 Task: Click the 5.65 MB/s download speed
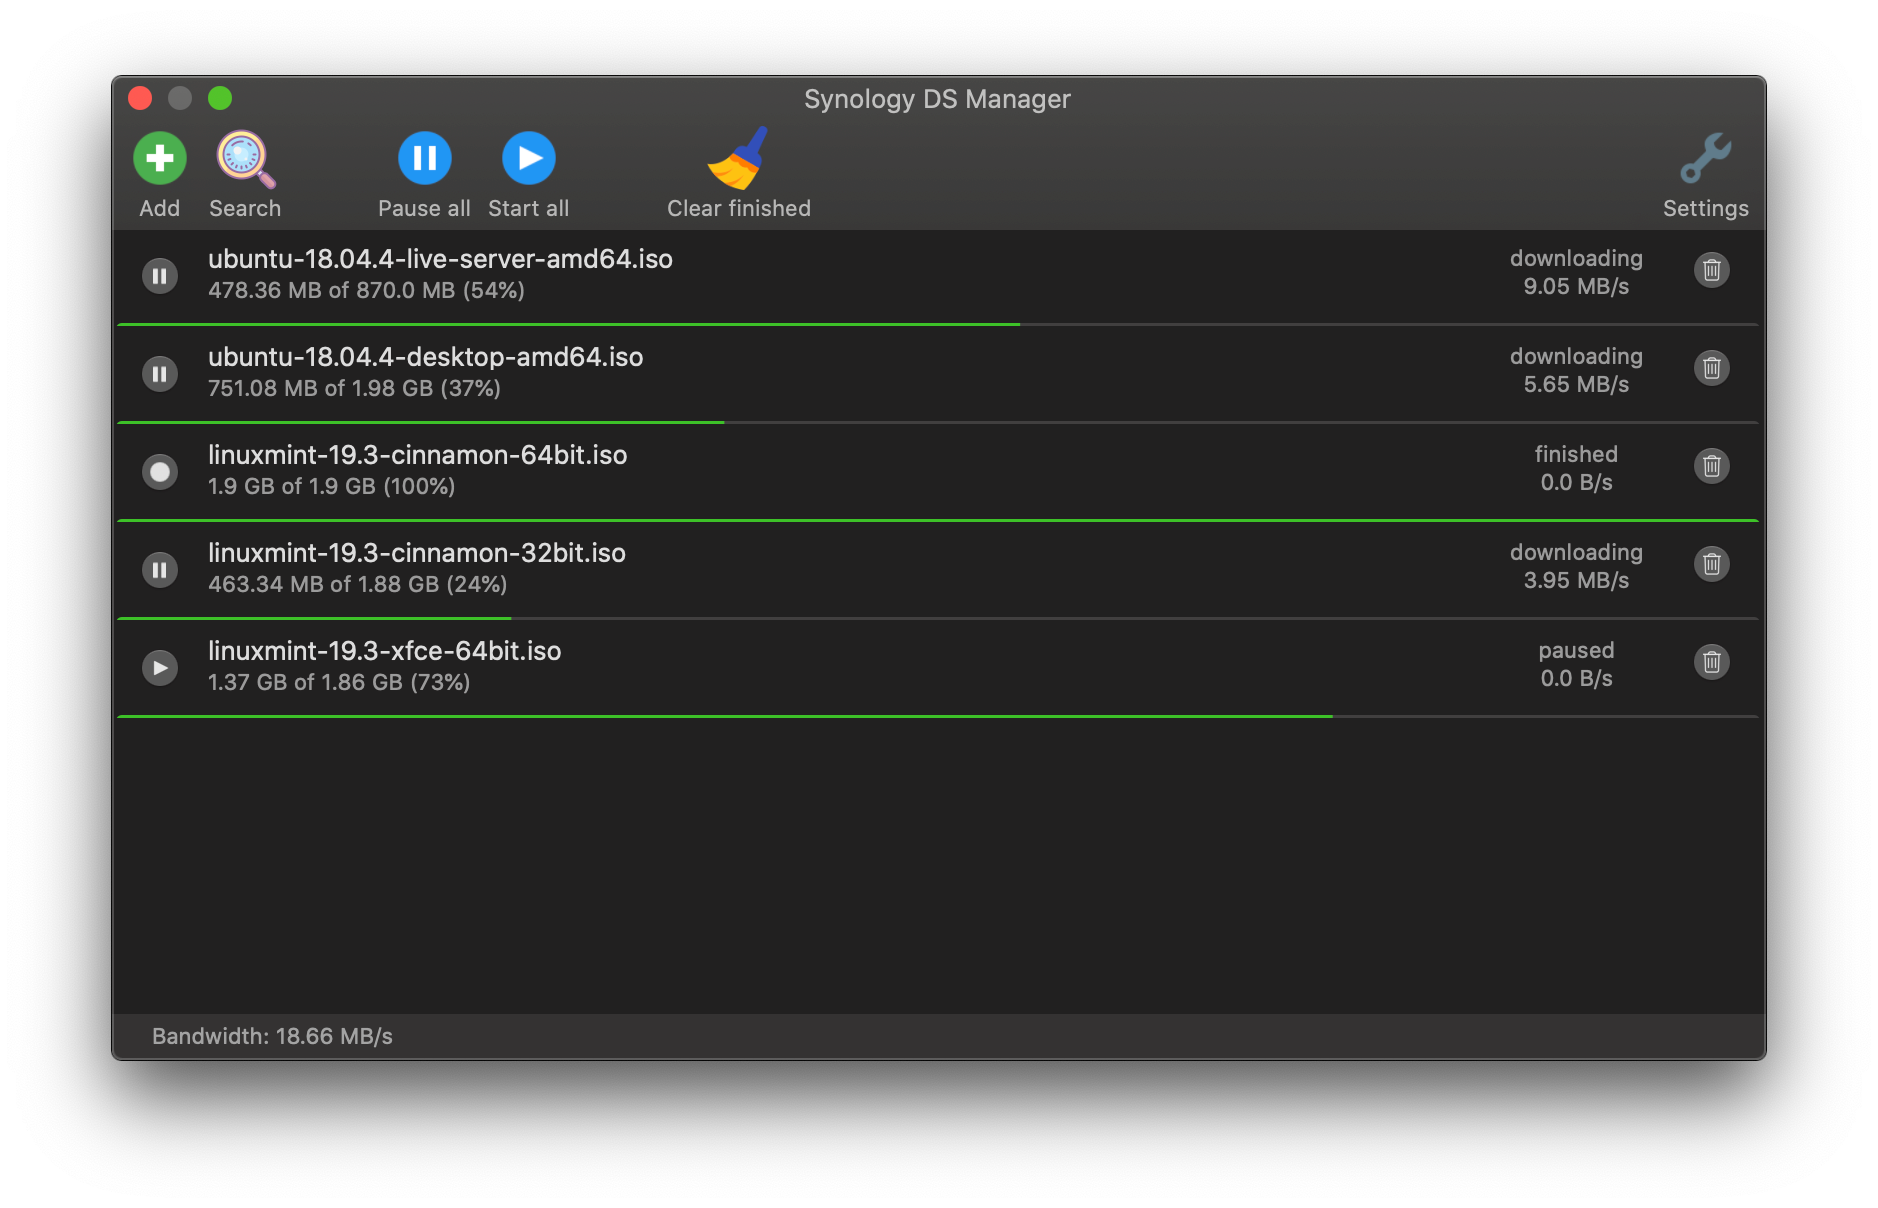tap(1576, 385)
